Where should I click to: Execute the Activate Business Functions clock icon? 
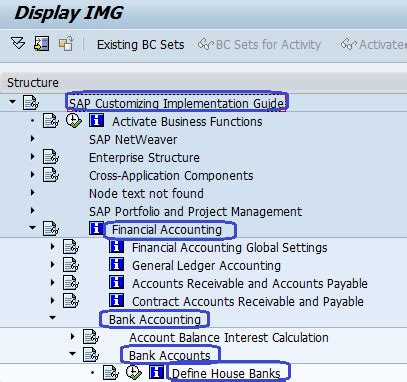73,121
